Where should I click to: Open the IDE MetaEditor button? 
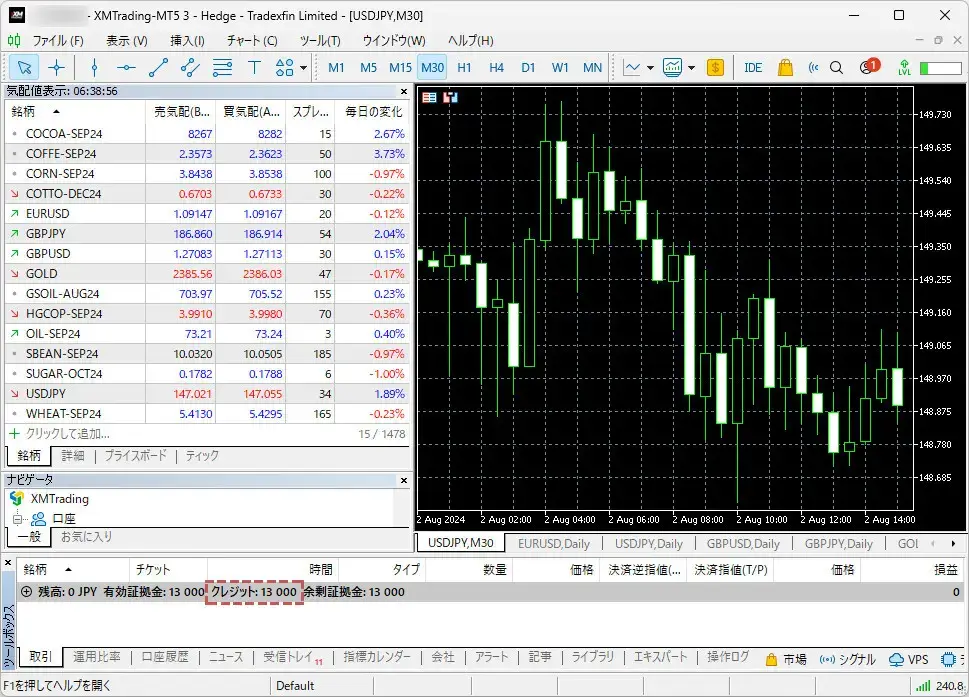[x=753, y=67]
